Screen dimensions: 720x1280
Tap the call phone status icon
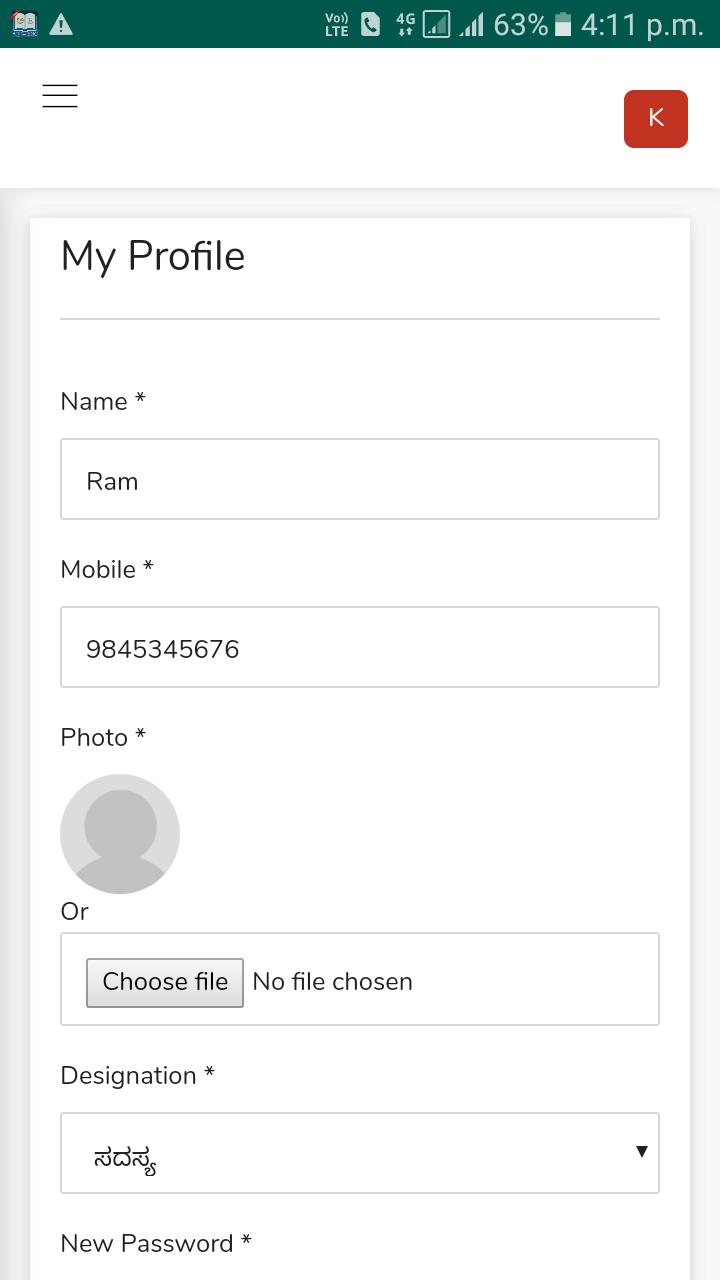[370, 24]
